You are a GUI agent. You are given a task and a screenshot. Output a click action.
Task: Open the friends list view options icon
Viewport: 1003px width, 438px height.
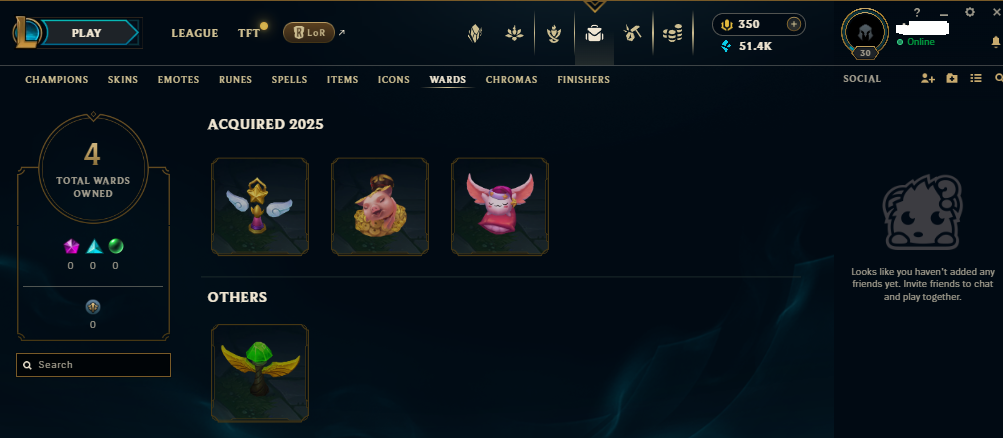975,79
